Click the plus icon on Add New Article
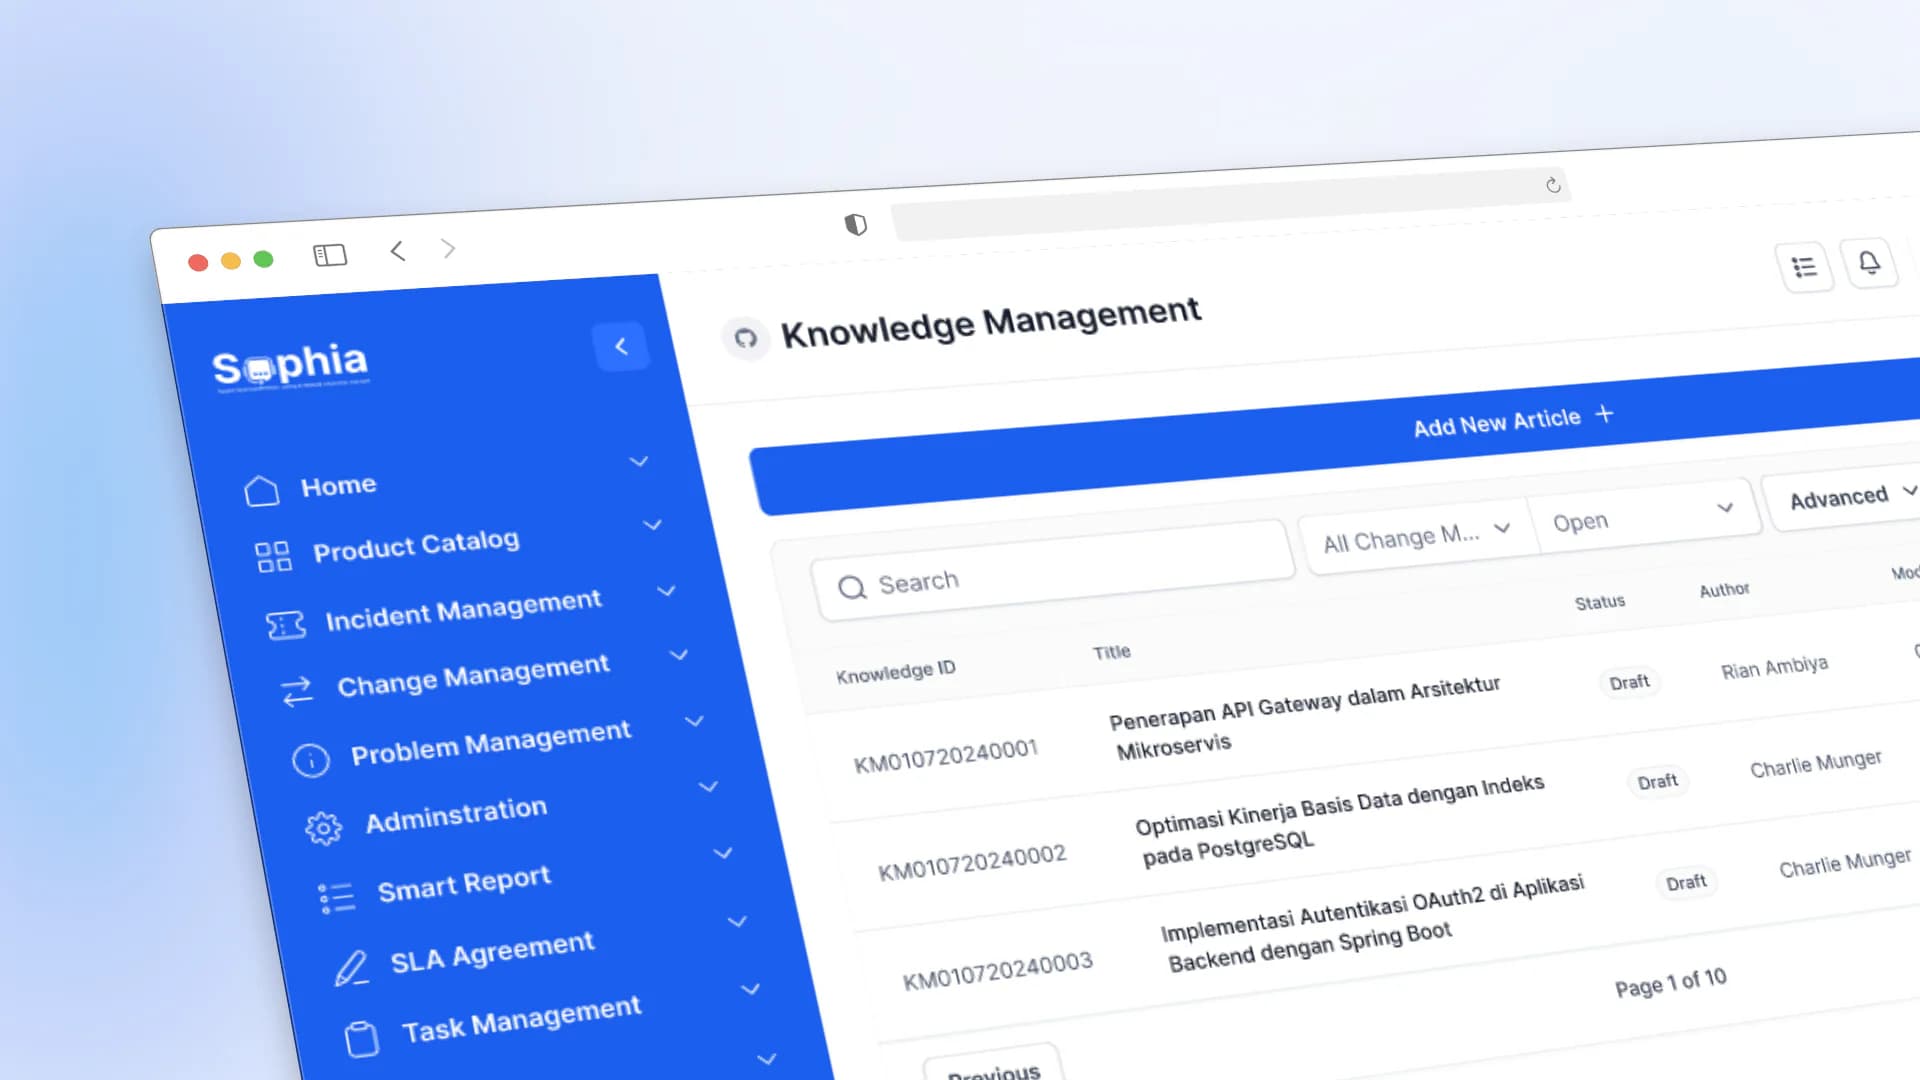Viewport: 1920px width, 1080px height. pyautogui.click(x=1604, y=414)
